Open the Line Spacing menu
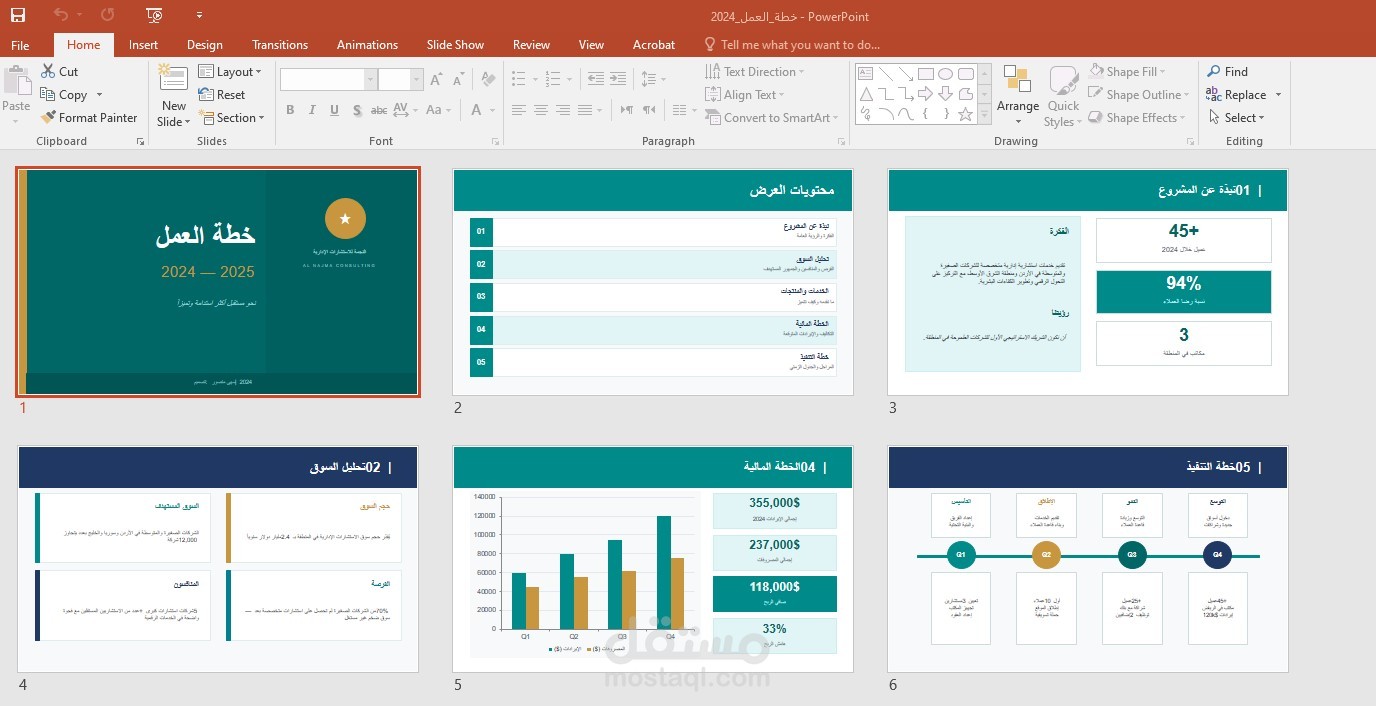Image resolution: width=1376 pixels, height=706 pixels. [653, 78]
